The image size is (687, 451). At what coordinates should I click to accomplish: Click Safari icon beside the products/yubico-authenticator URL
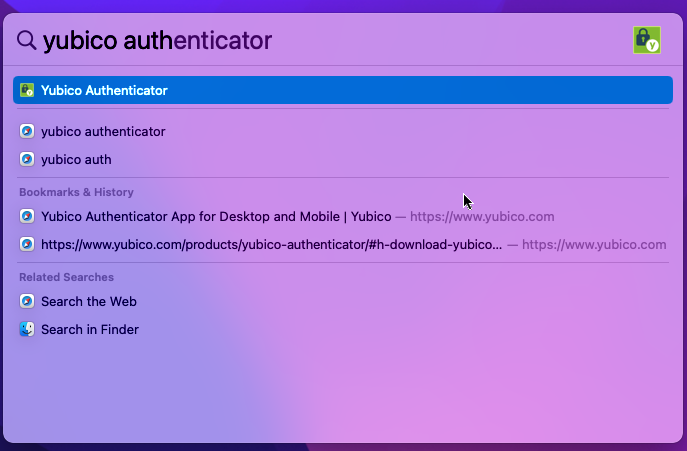[27, 244]
